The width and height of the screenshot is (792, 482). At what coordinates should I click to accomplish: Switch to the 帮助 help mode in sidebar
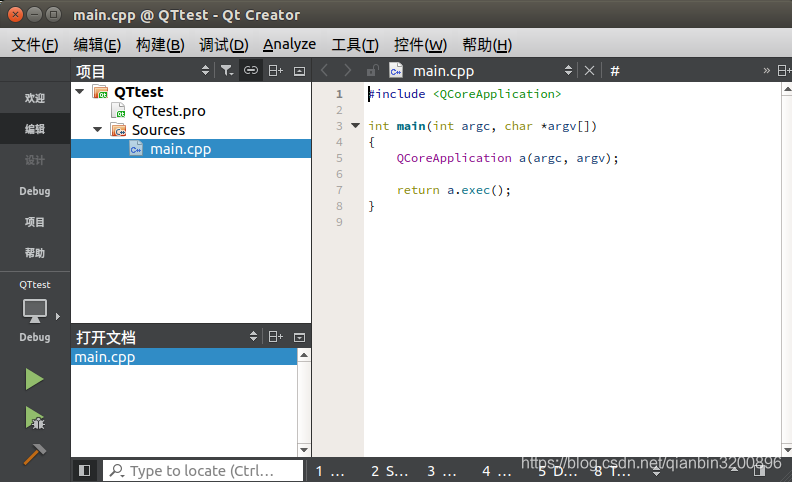35,253
